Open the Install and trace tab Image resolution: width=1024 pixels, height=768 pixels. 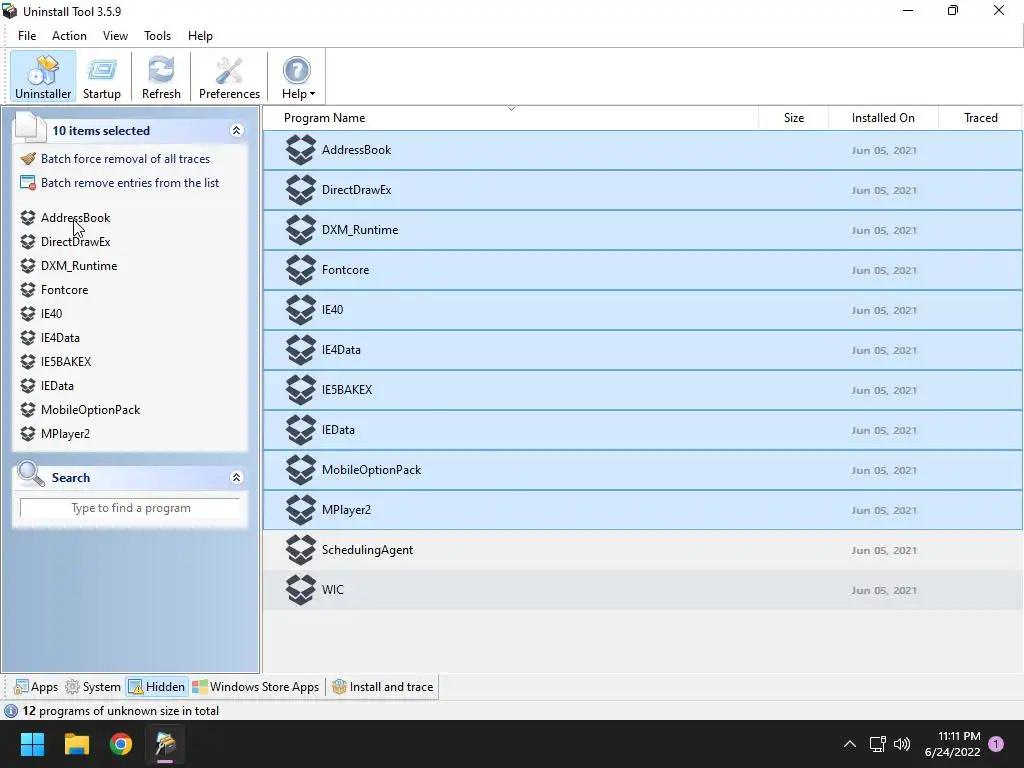click(383, 687)
